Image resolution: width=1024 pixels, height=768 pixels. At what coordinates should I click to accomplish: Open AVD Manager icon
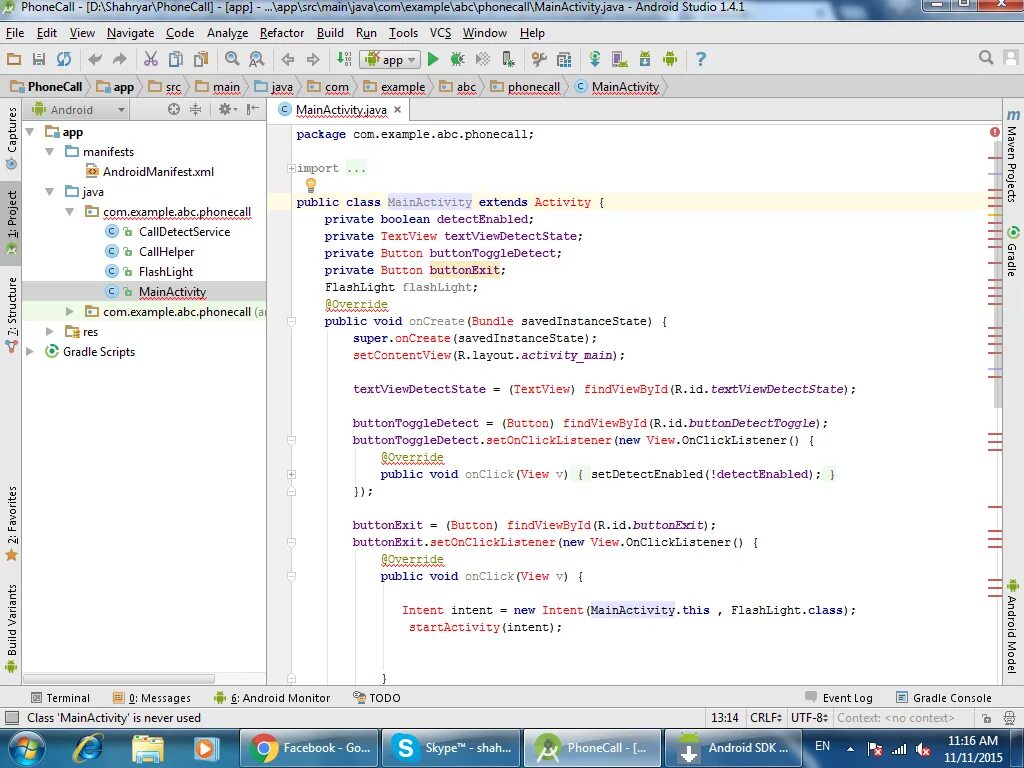pyautogui.click(x=620, y=59)
